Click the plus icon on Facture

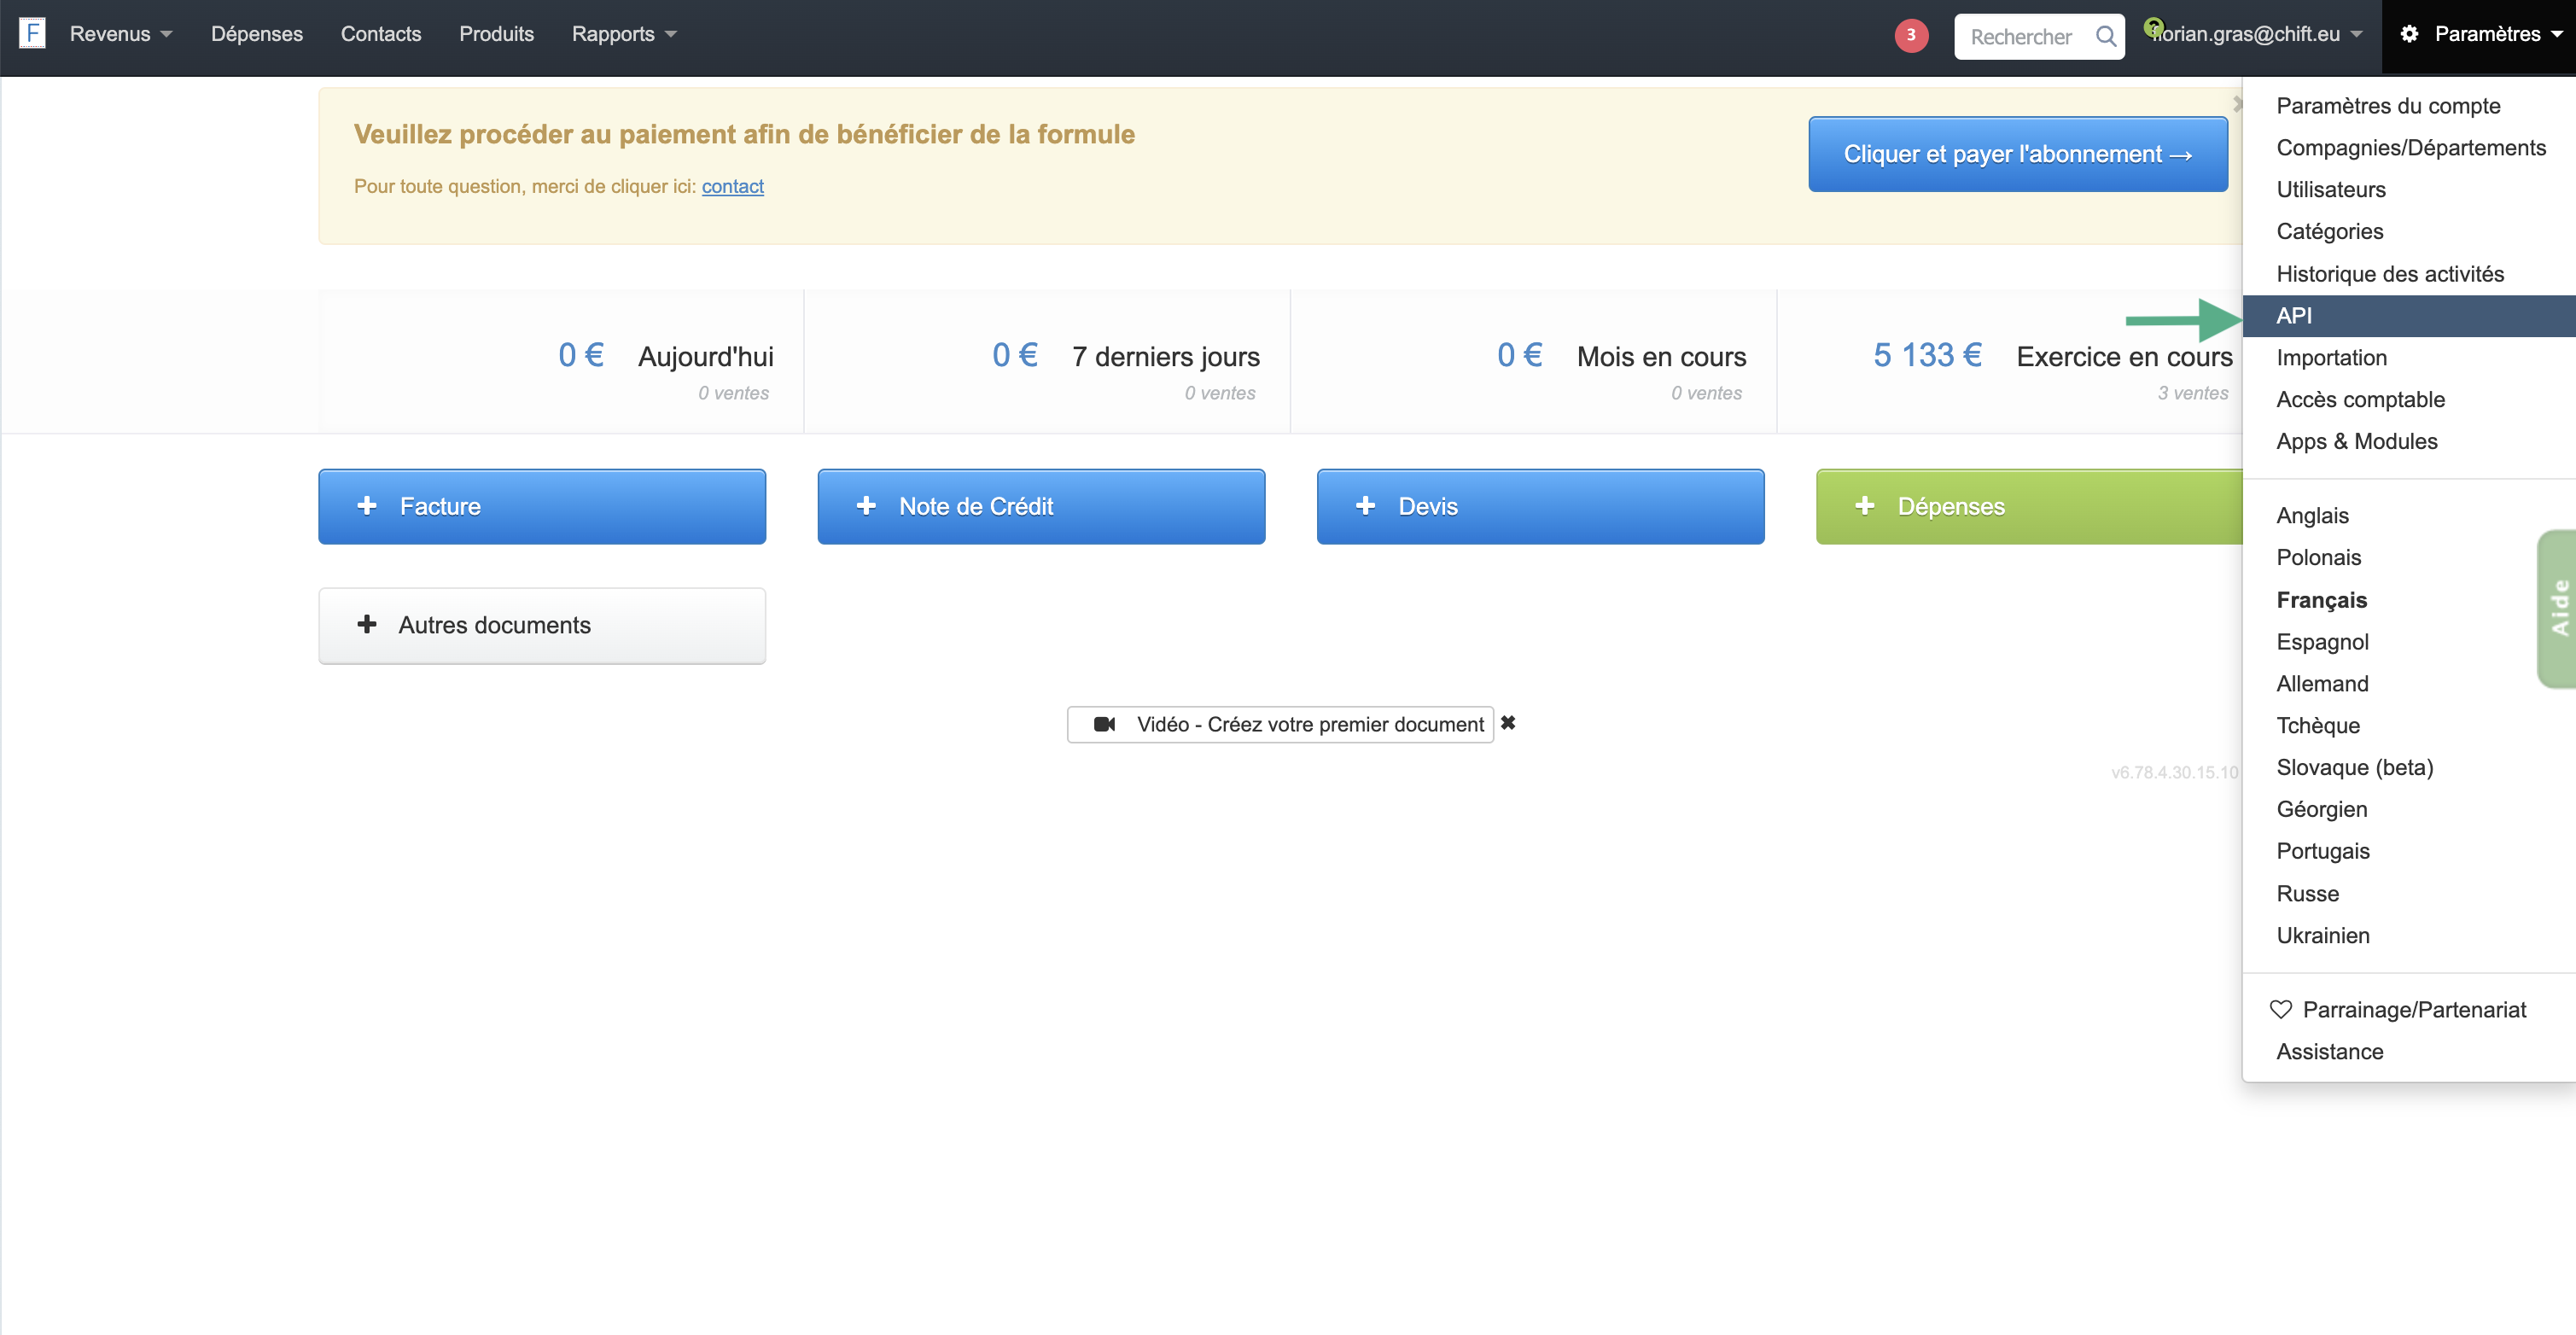(x=367, y=506)
